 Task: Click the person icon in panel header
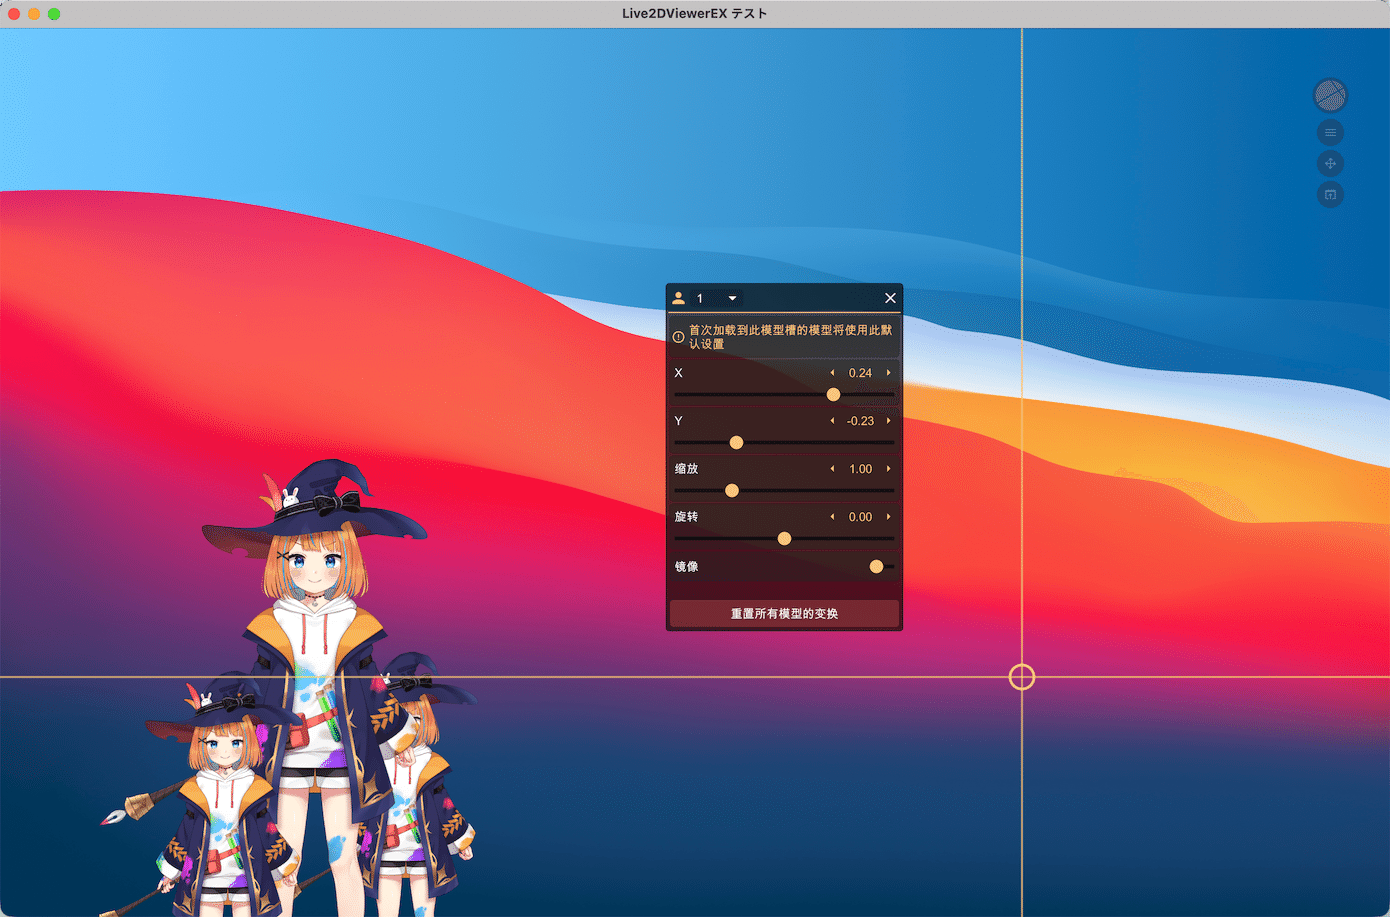point(678,298)
